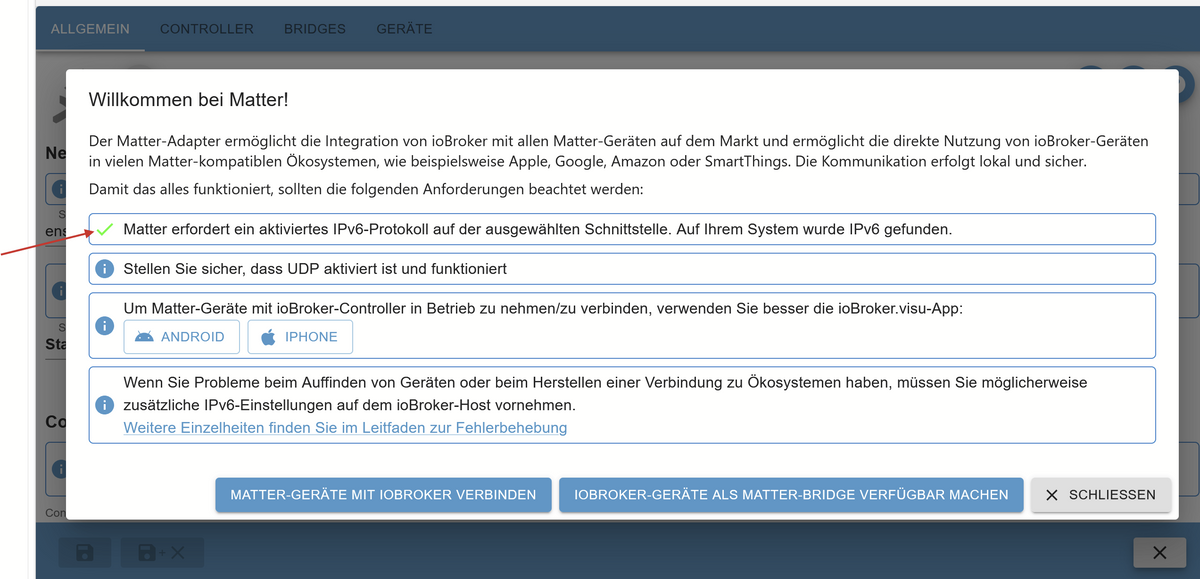Image resolution: width=1200 pixels, height=579 pixels.
Task: Click the heading "Willkommen bei Matter!"
Action: (x=189, y=99)
